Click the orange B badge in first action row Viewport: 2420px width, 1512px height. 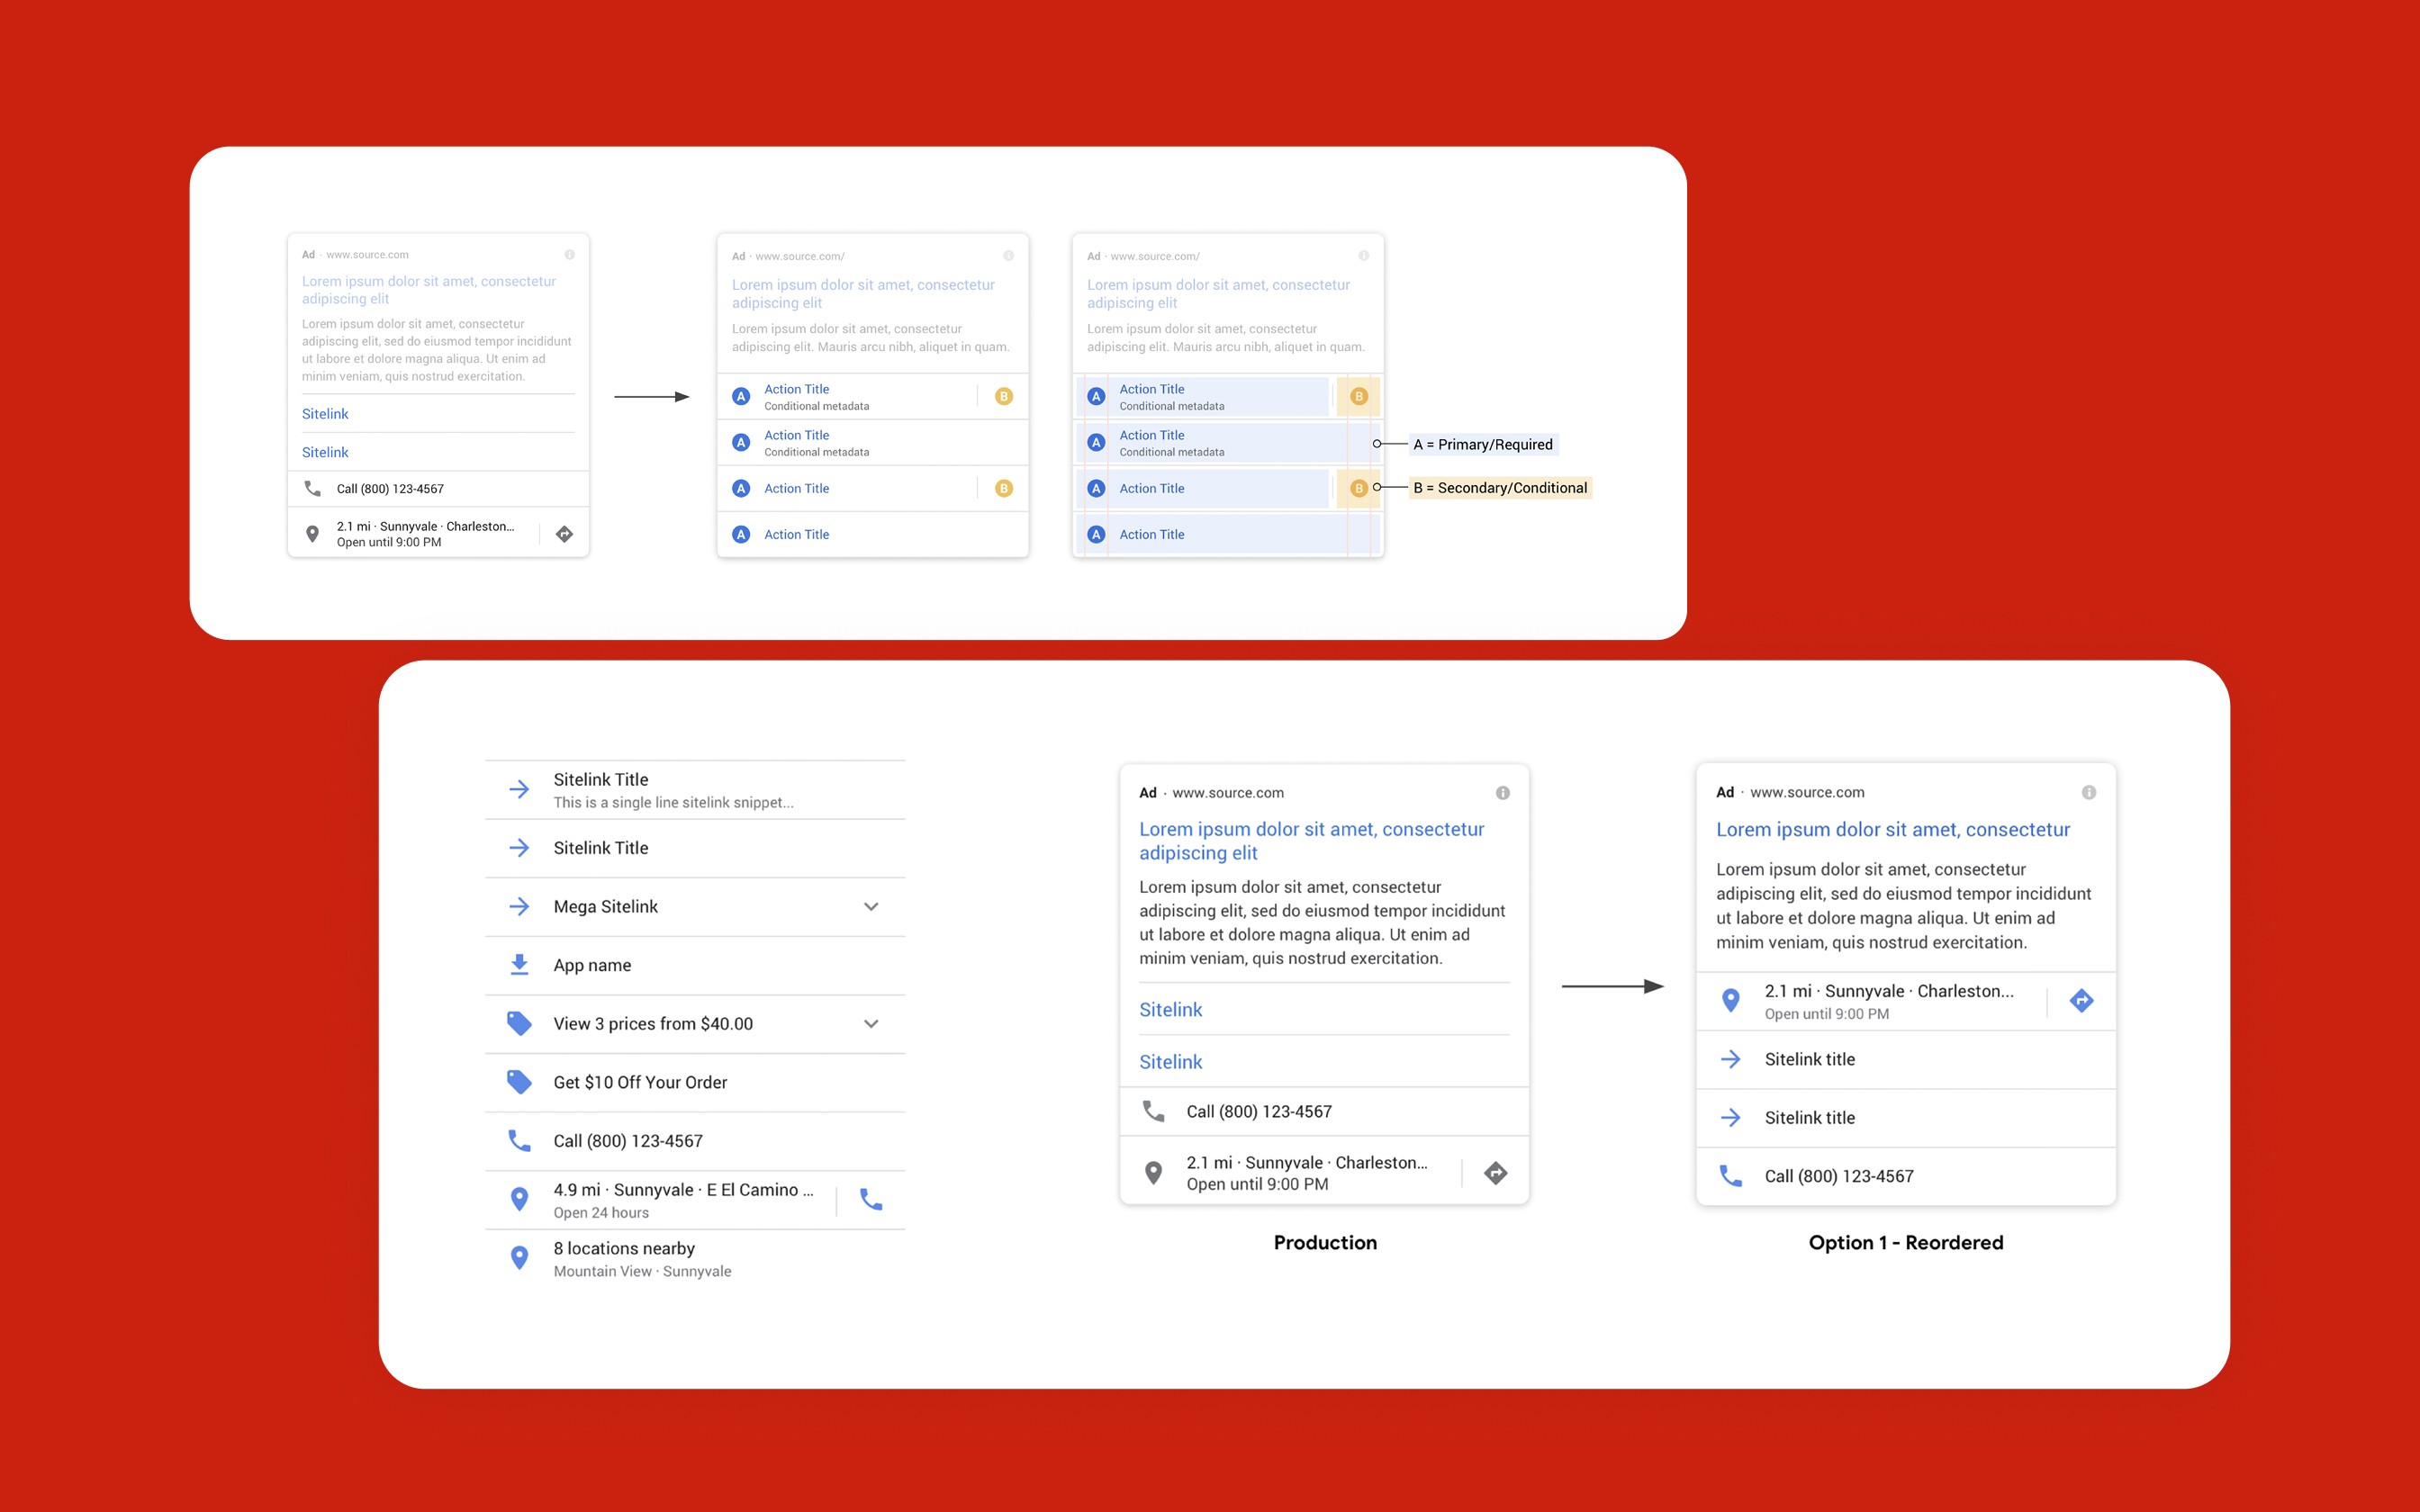coord(1004,396)
